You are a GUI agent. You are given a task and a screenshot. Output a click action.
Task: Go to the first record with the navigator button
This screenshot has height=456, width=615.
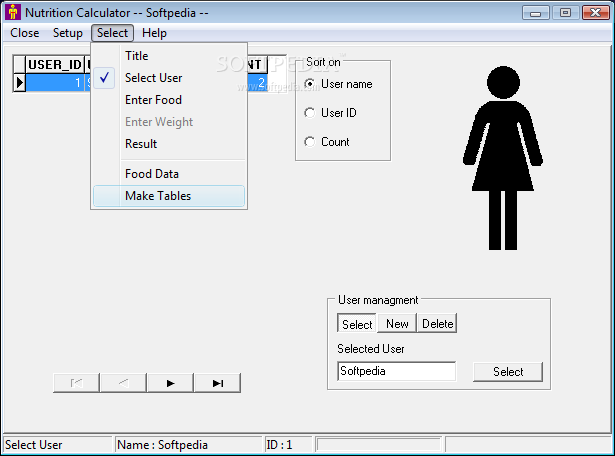point(76,383)
